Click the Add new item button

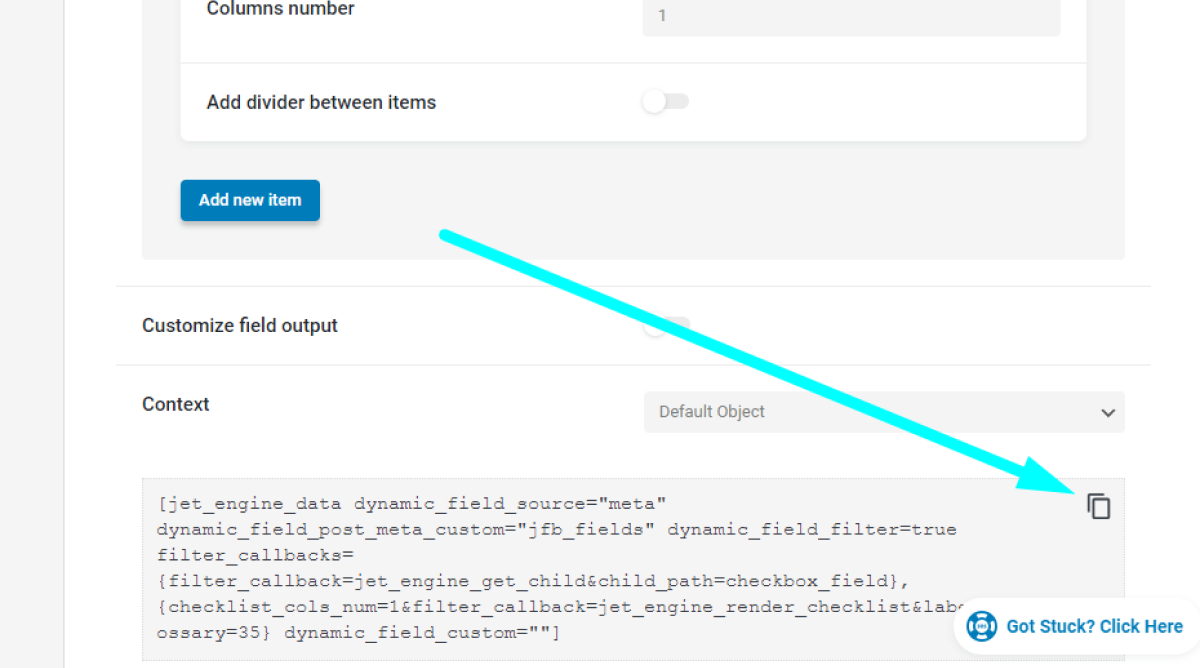point(250,200)
